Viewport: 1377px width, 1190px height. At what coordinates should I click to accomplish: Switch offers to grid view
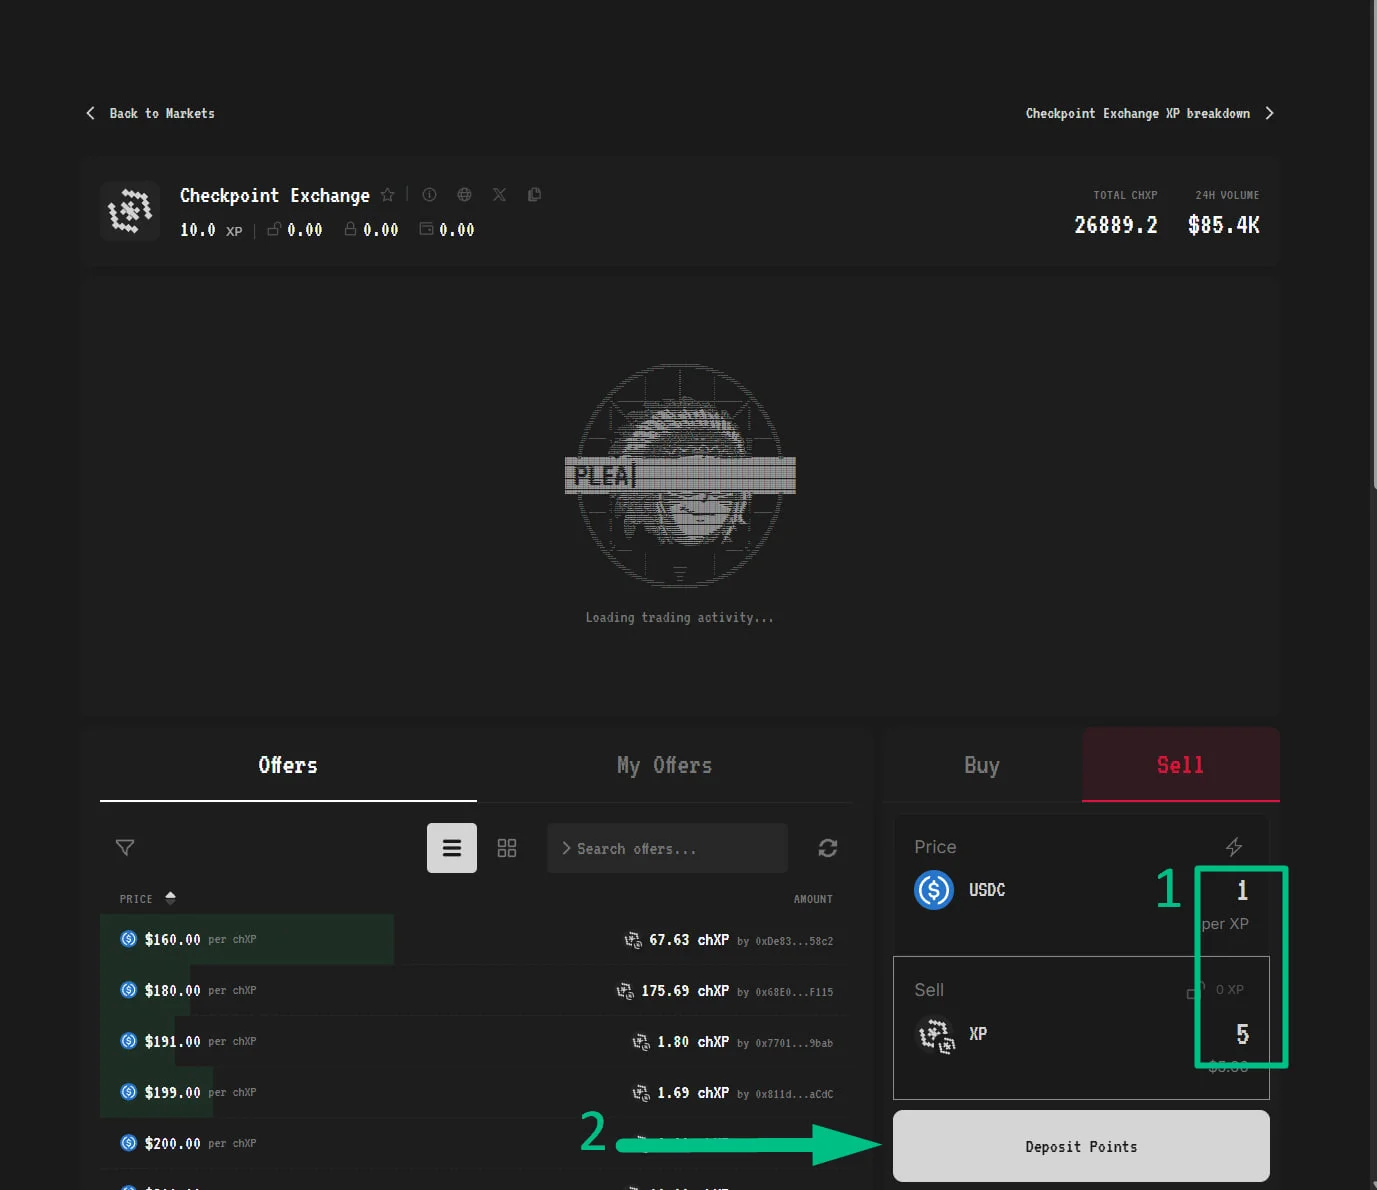pyautogui.click(x=507, y=848)
